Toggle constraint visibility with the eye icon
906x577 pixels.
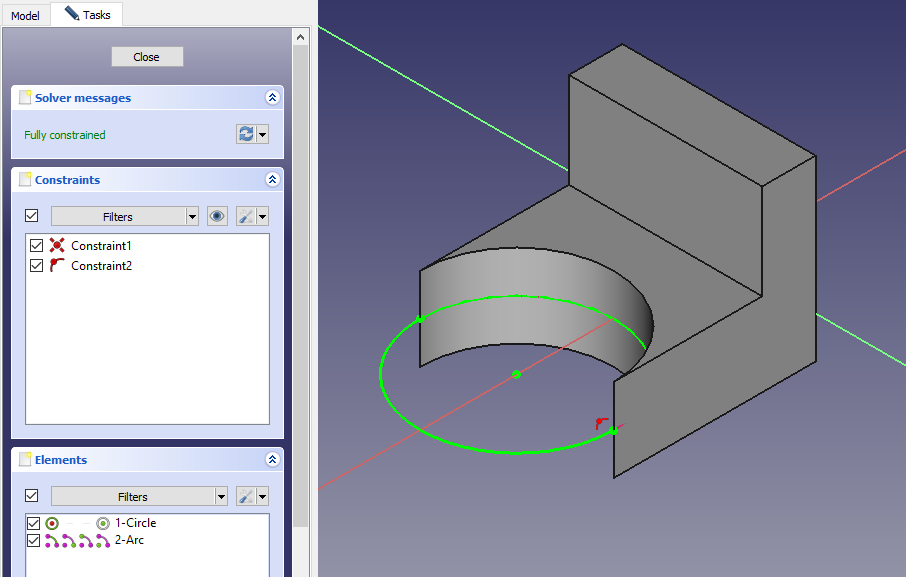click(x=217, y=216)
